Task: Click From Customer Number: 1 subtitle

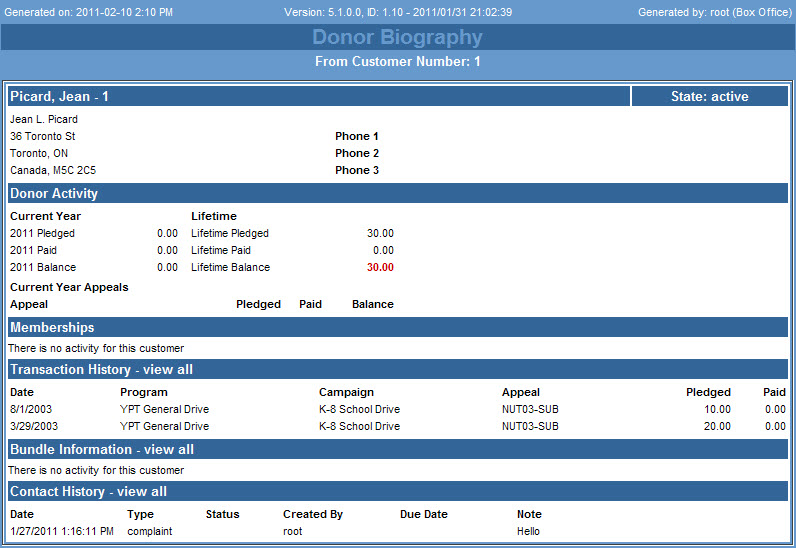Action: pos(397,61)
